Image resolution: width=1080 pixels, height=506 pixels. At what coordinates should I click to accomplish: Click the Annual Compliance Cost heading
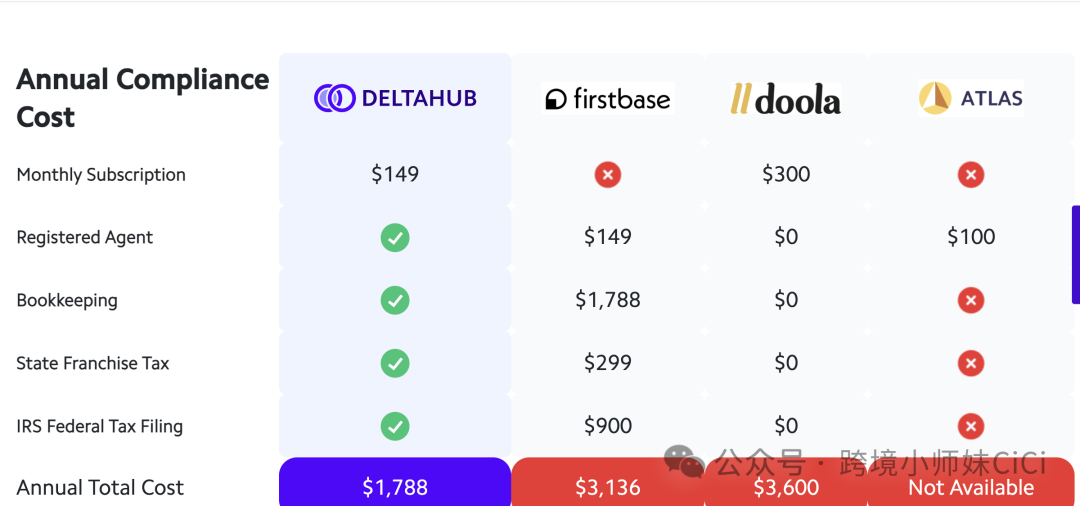(143, 98)
